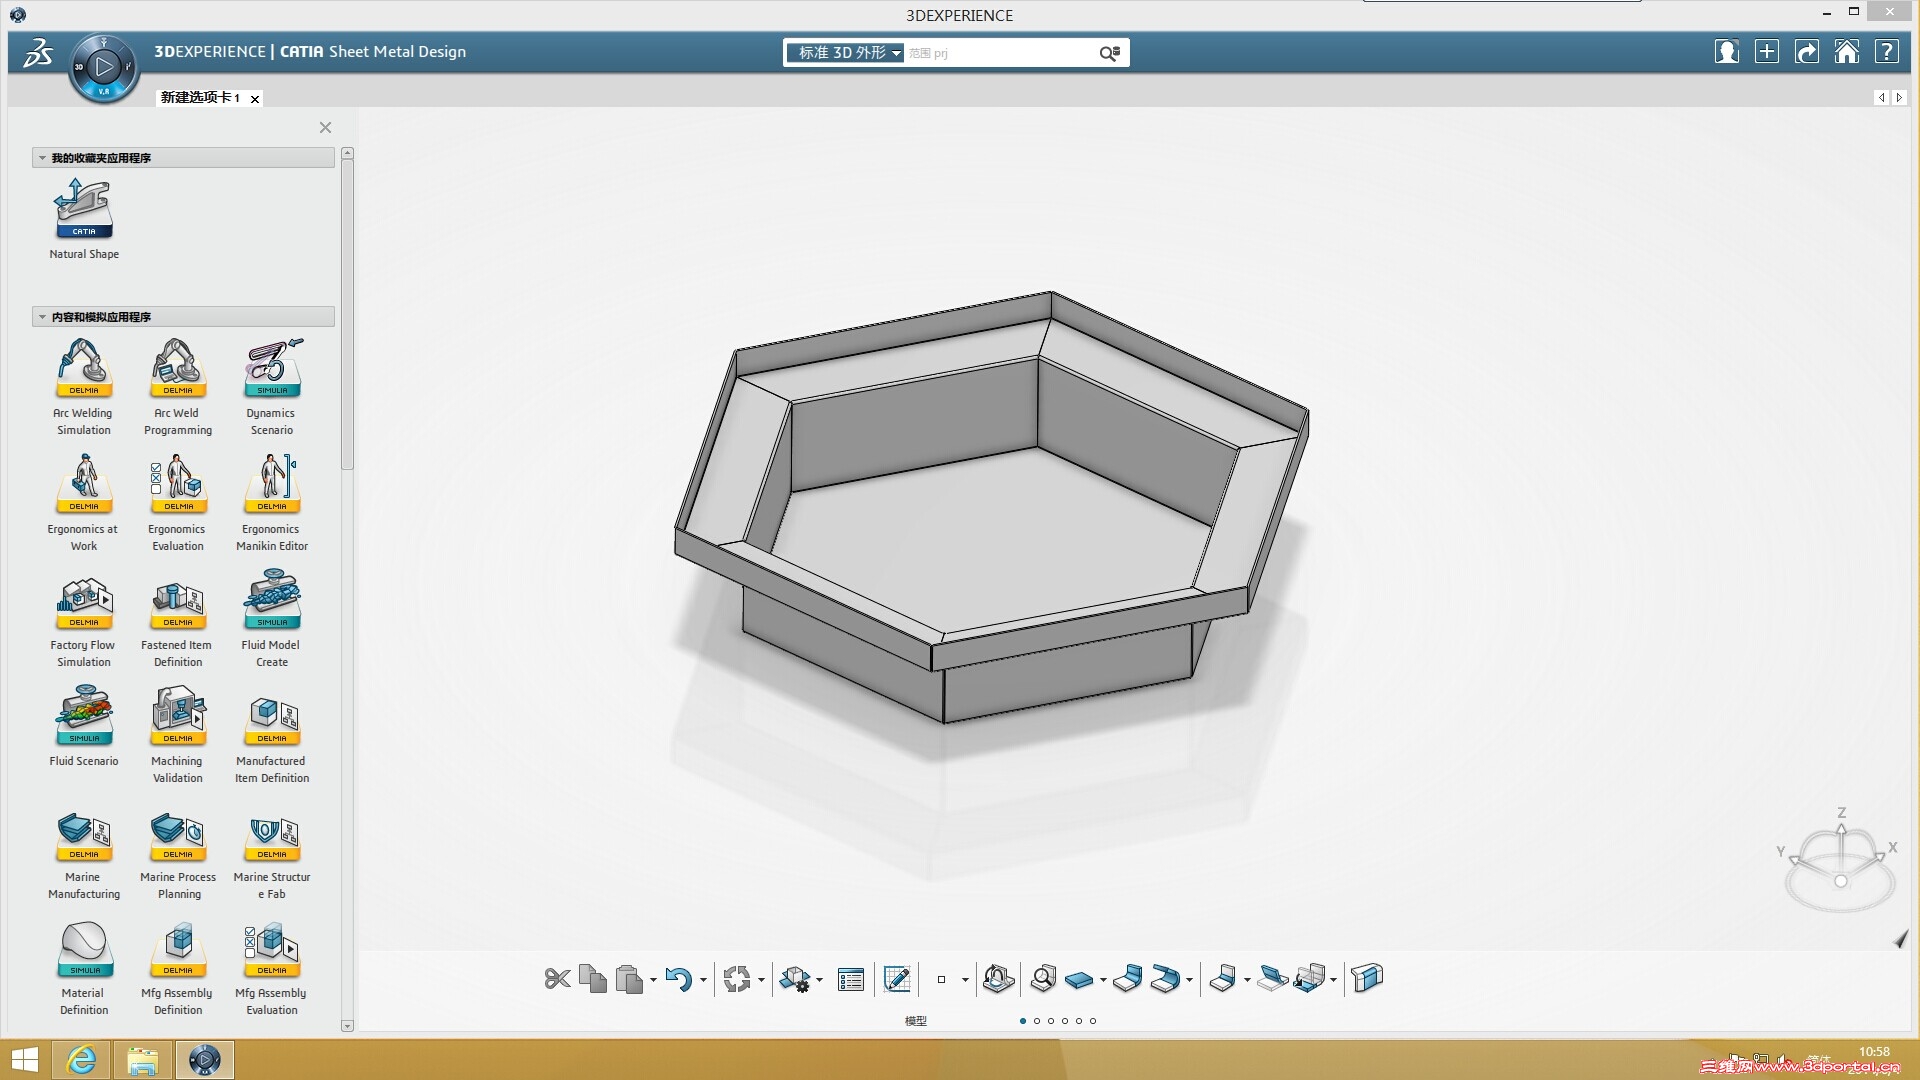Select the 新建选项卡1 tab

click(200, 98)
